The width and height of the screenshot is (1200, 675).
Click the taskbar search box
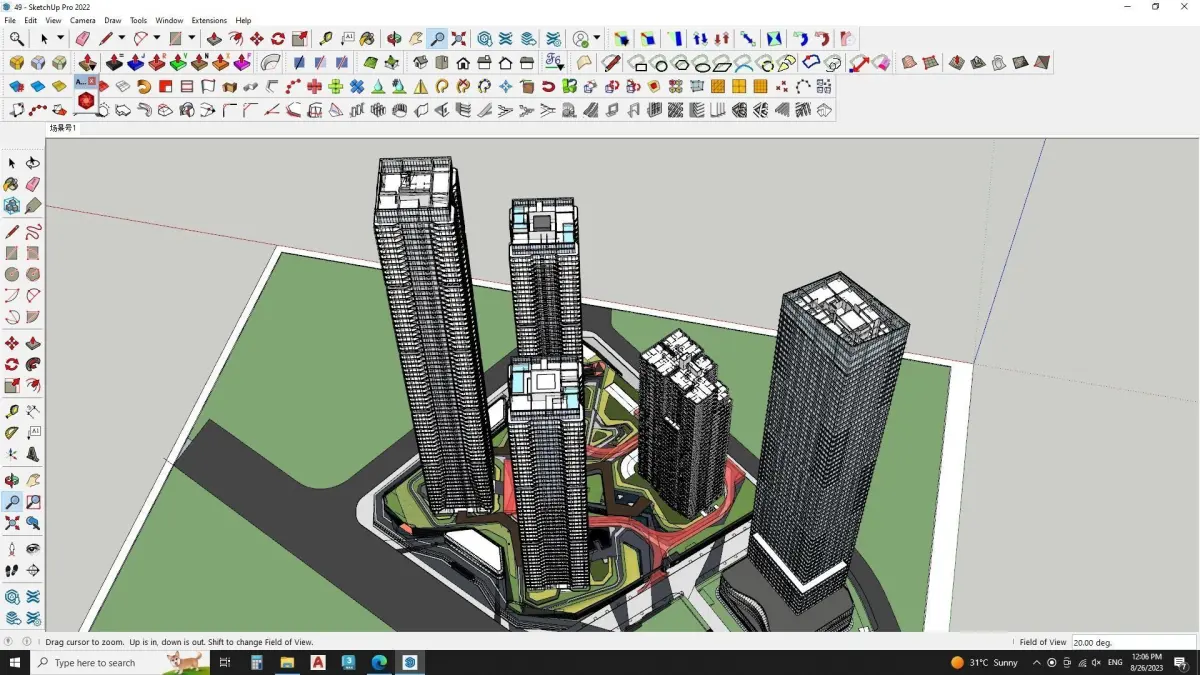tap(120, 662)
